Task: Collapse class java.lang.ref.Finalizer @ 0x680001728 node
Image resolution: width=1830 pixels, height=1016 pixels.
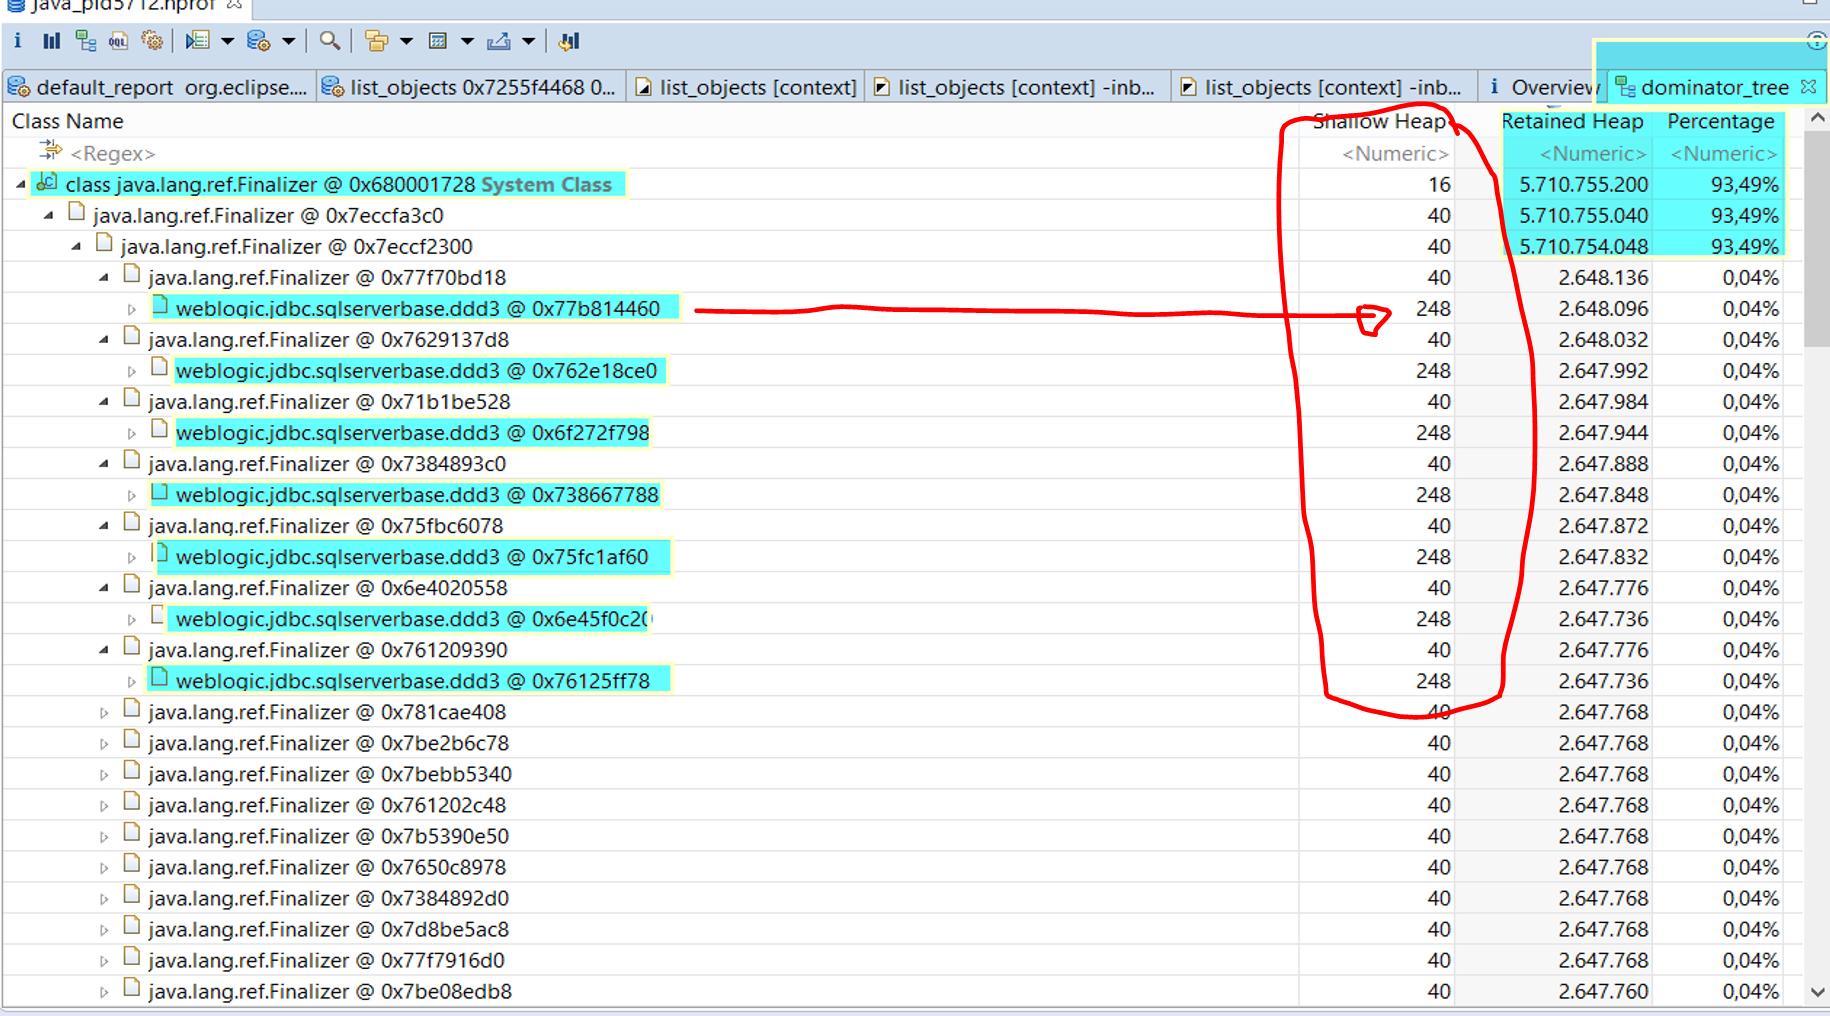Action: point(20,185)
